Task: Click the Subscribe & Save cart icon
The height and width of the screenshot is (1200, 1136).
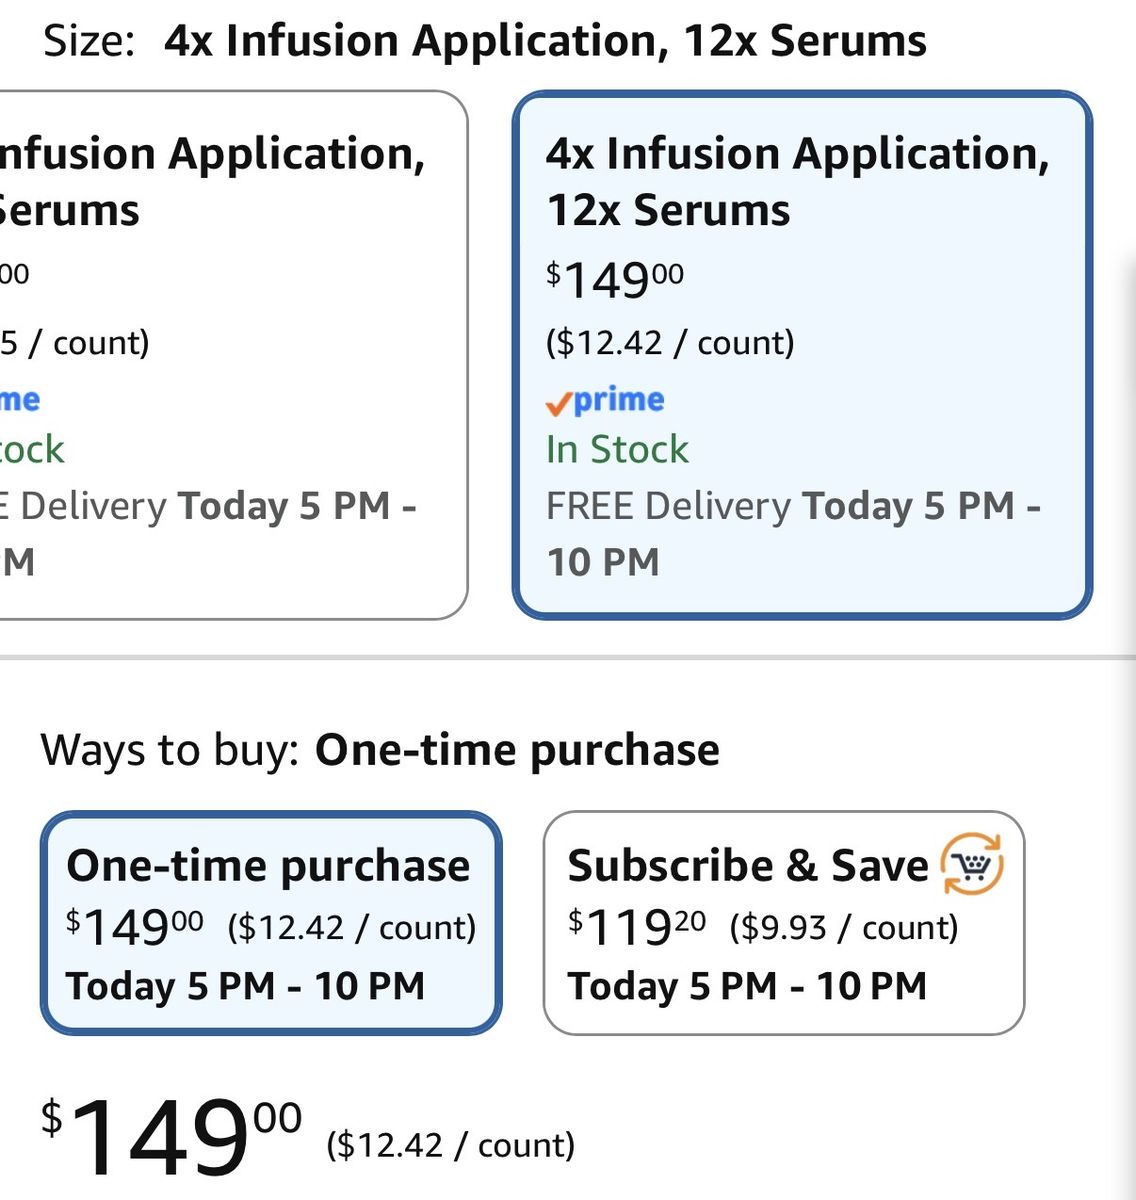Action: click(972, 865)
